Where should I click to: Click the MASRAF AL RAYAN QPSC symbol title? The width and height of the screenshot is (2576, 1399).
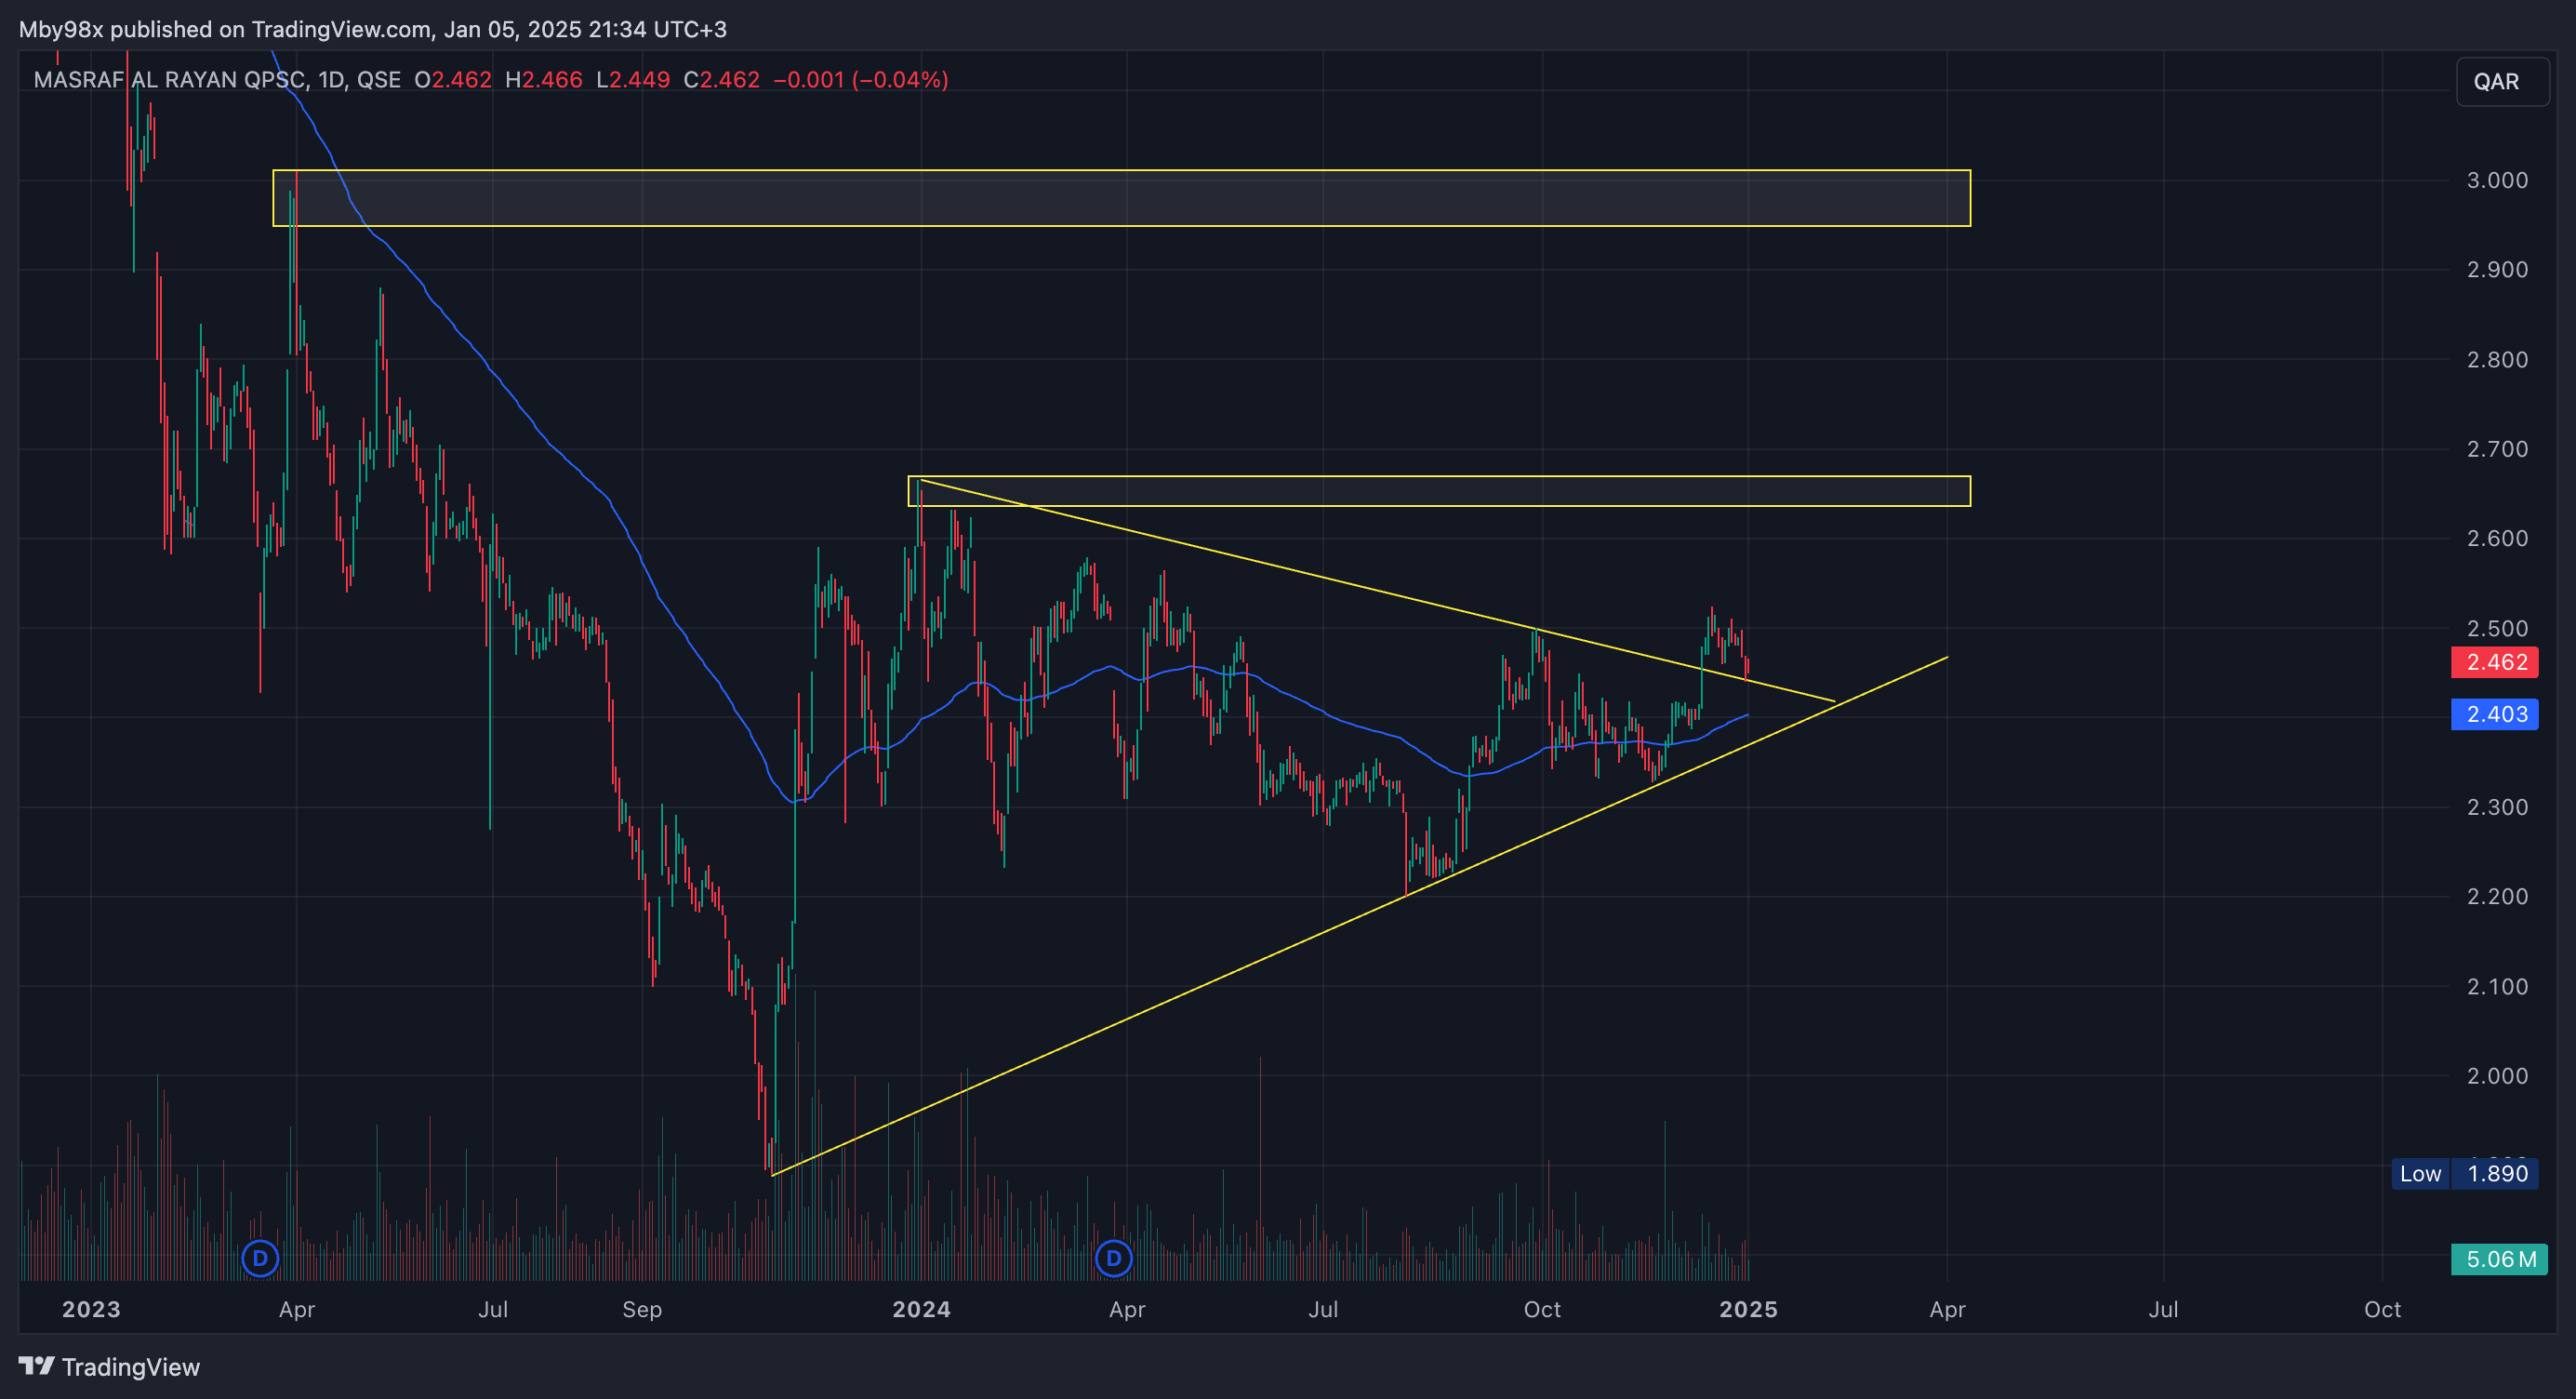168,80
